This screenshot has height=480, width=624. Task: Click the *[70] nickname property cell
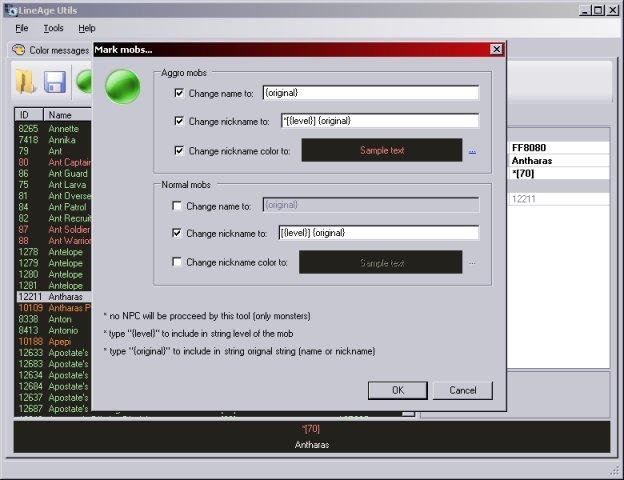pos(558,174)
